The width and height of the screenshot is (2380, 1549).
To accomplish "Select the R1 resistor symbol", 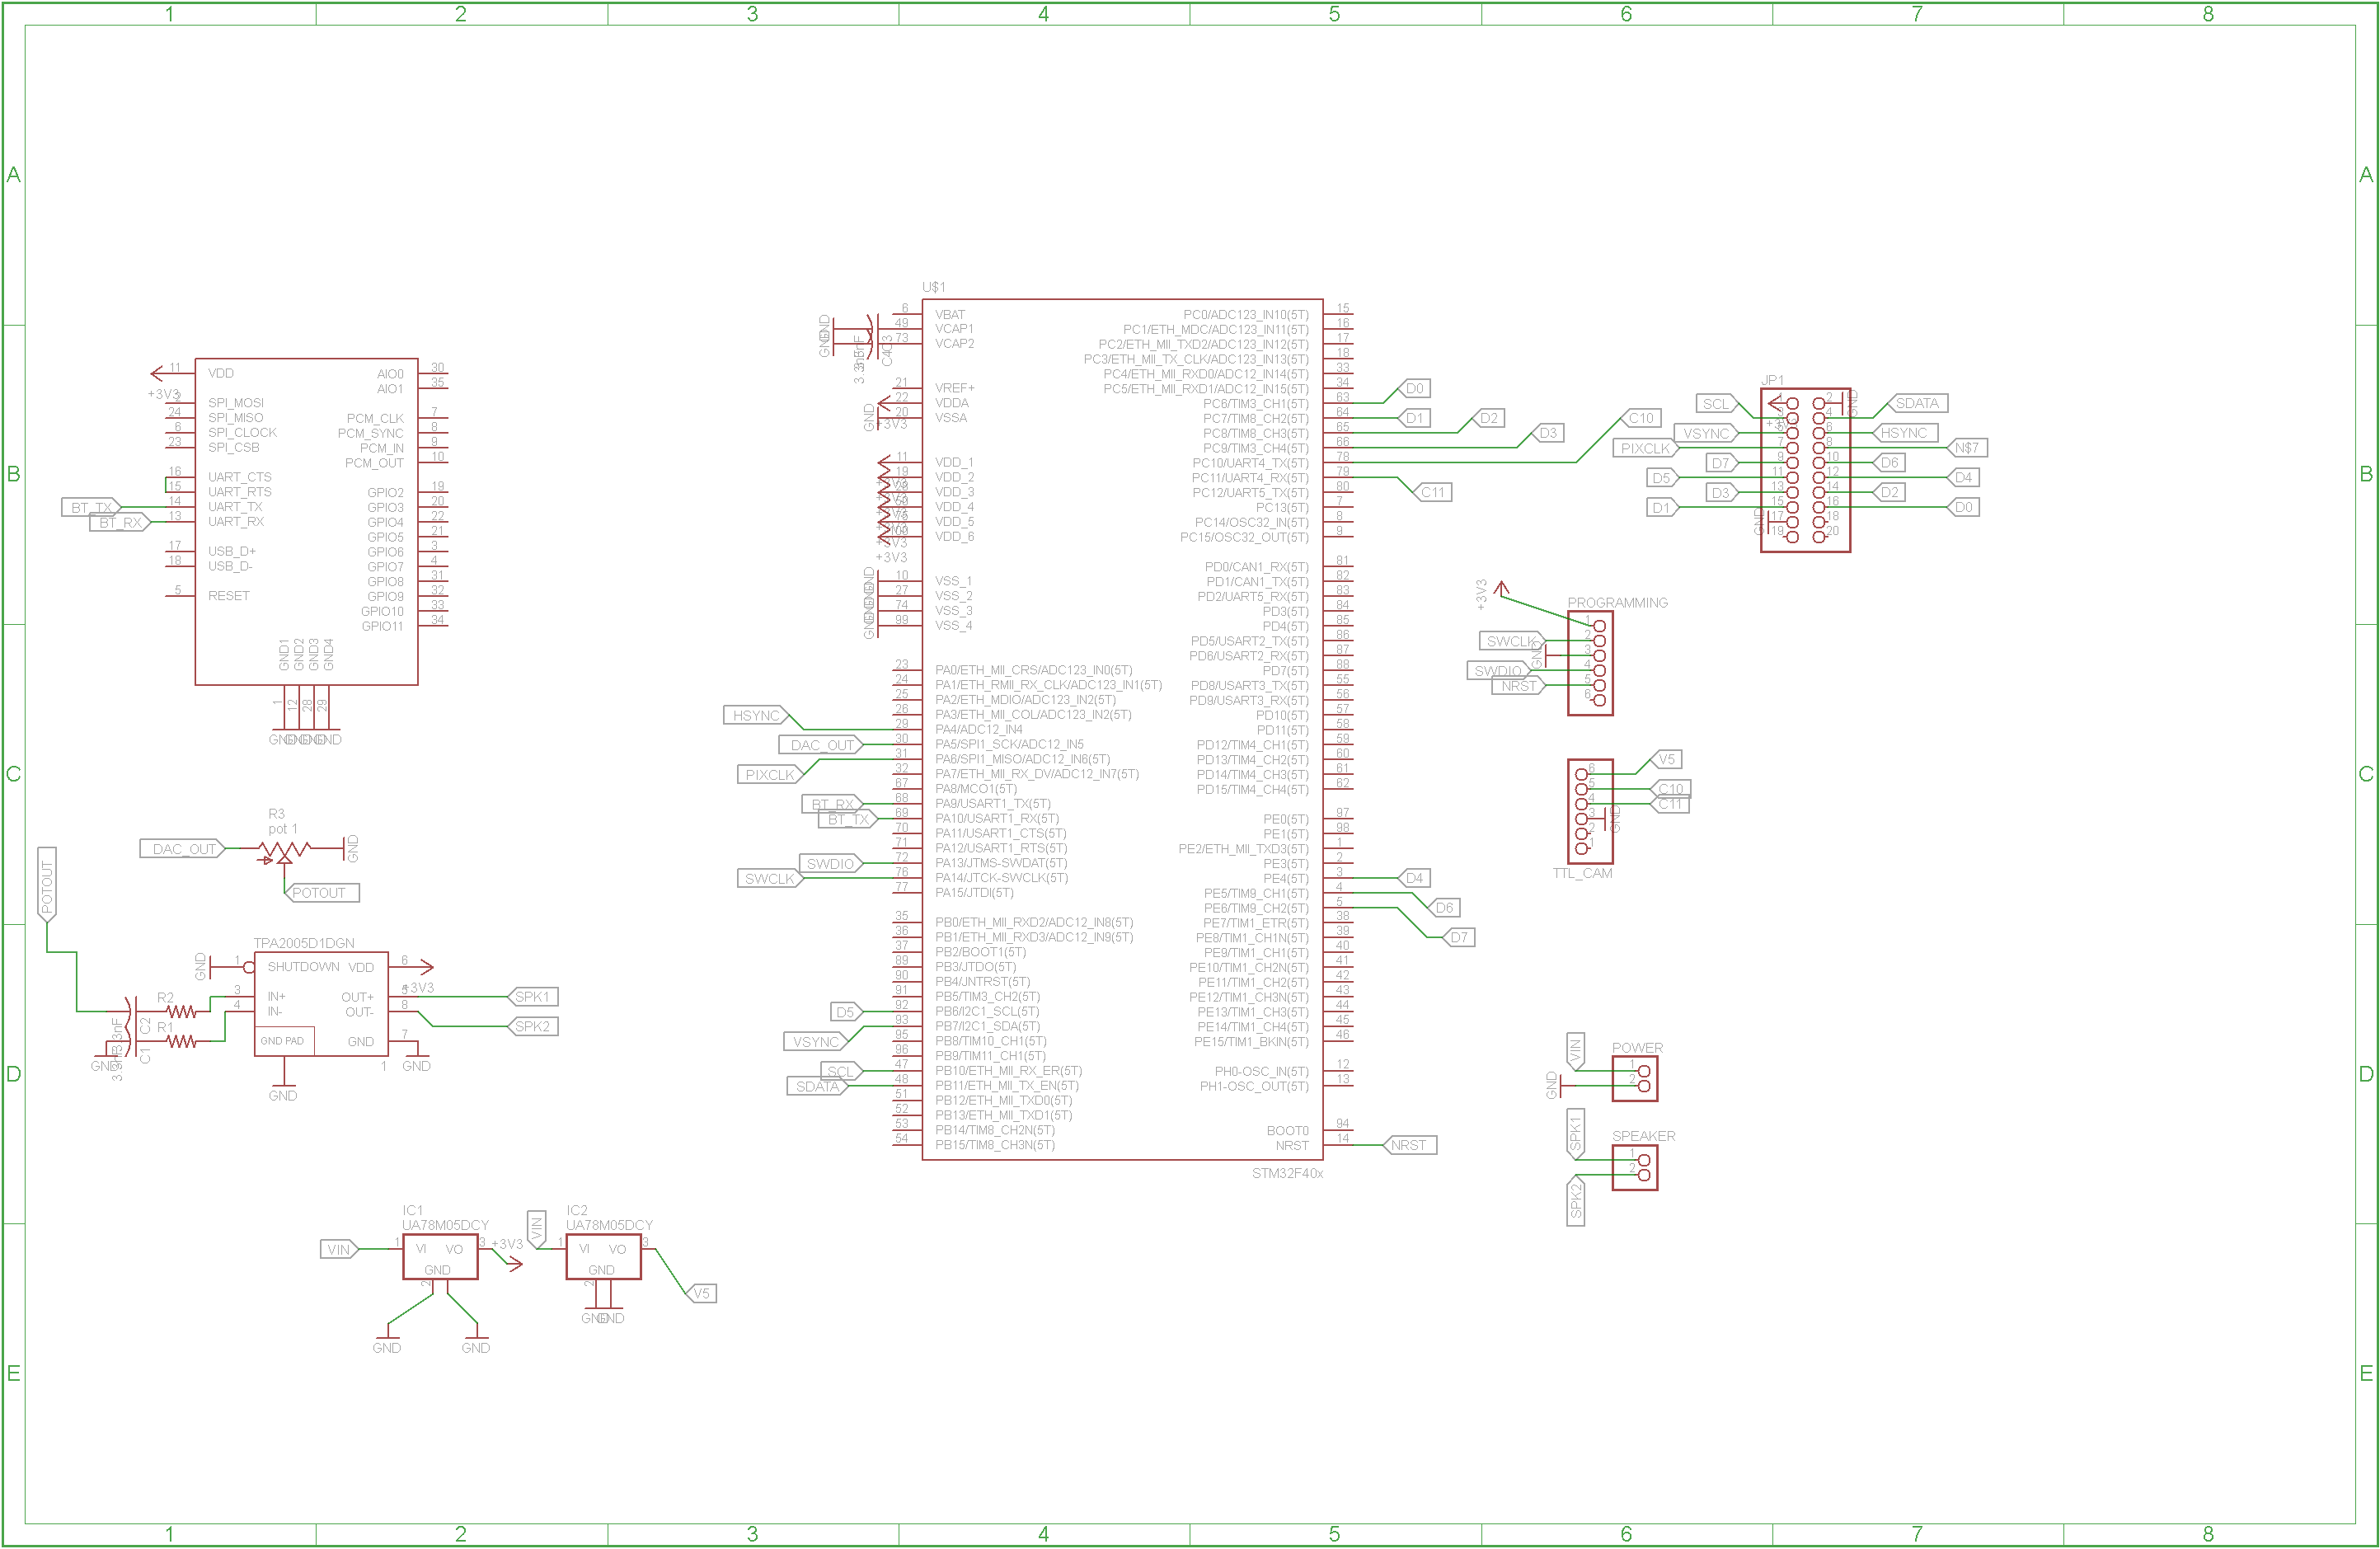I will 181,1042.
